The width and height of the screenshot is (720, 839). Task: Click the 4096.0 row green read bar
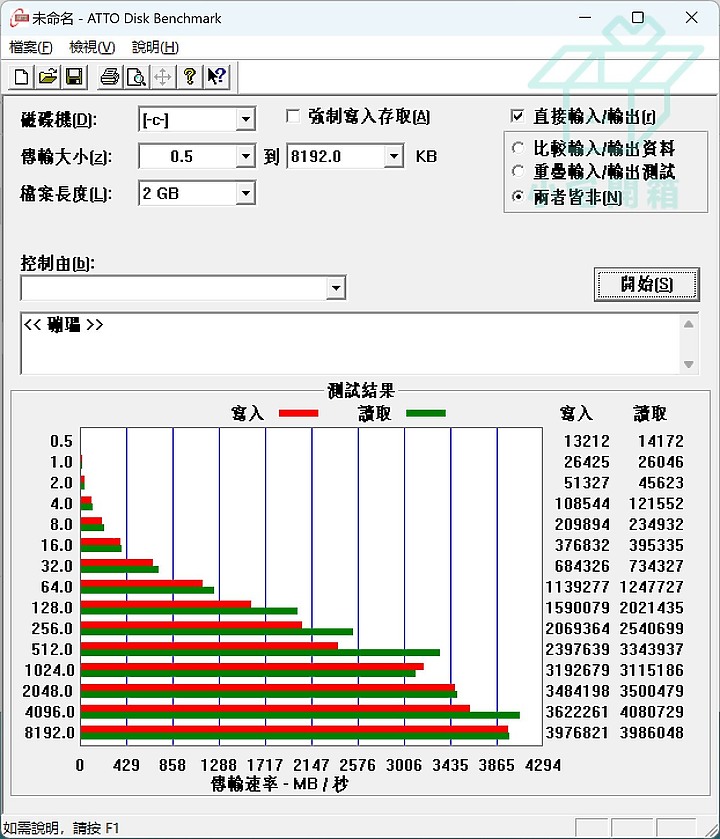tap(300, 715)
